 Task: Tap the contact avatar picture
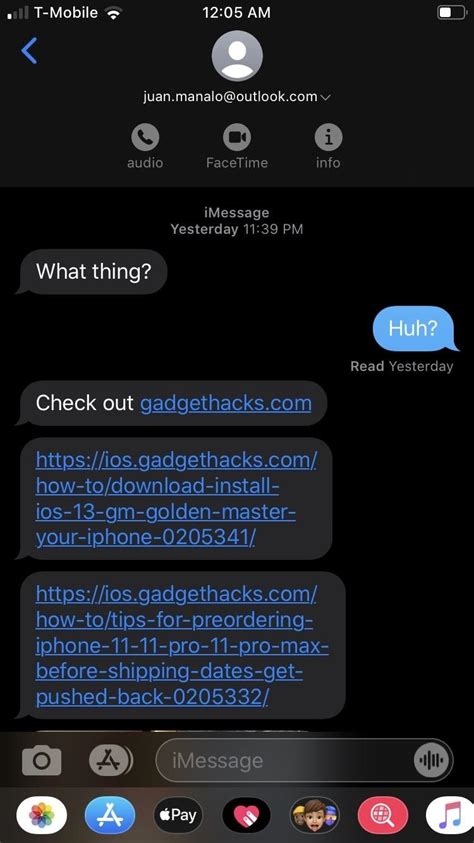point(237,55)
